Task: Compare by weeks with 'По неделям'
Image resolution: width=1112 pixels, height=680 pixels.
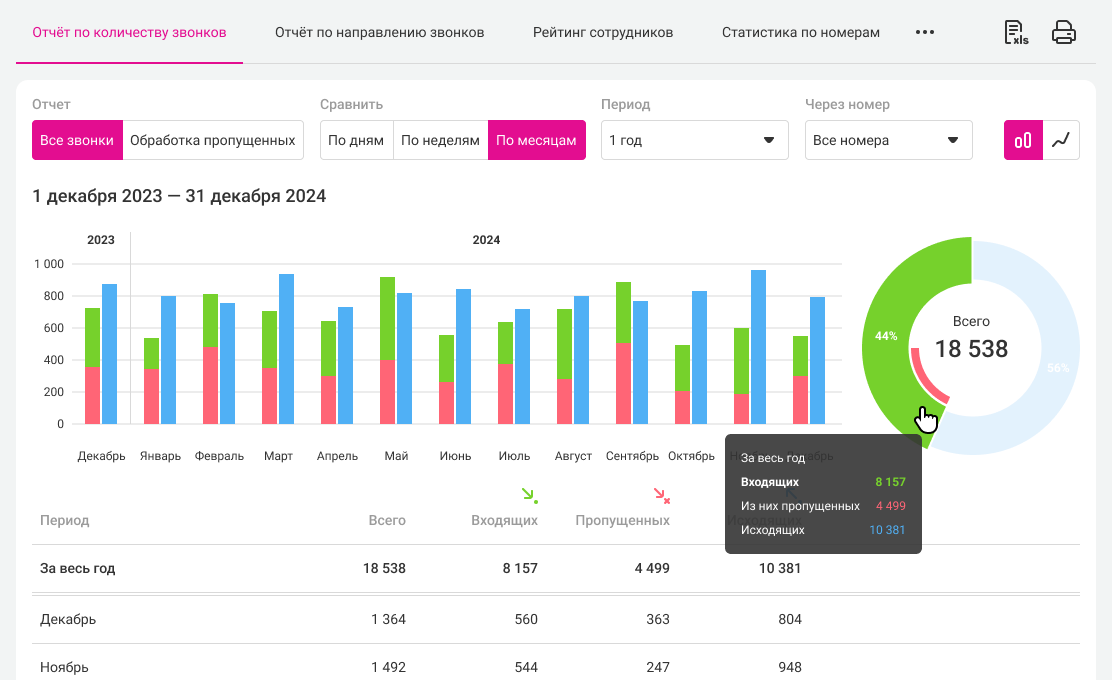Action: [x=440, y=140]
